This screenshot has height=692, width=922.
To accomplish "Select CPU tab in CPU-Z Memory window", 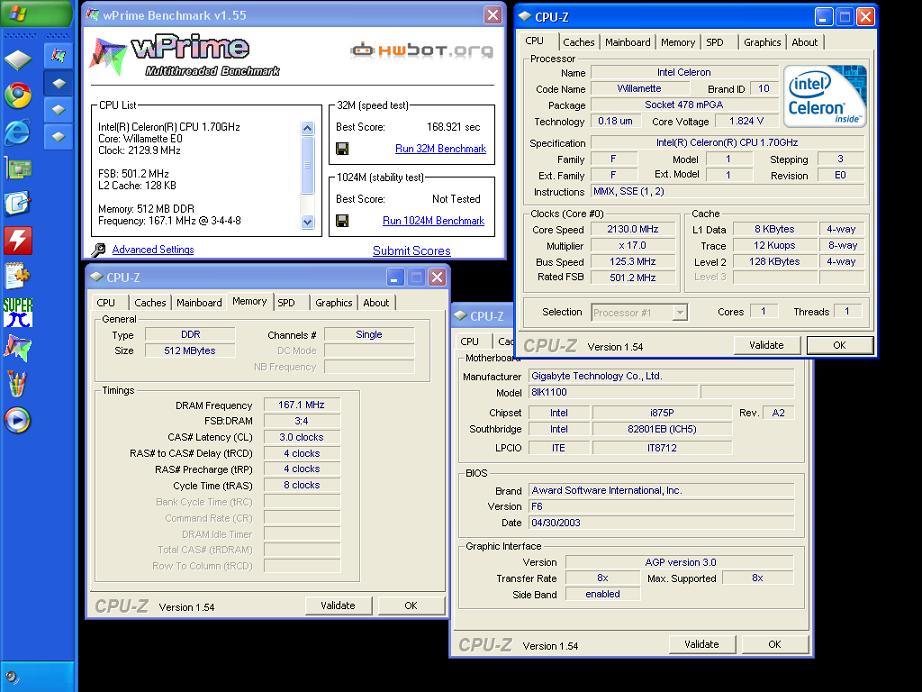I will tap(106, 303).
